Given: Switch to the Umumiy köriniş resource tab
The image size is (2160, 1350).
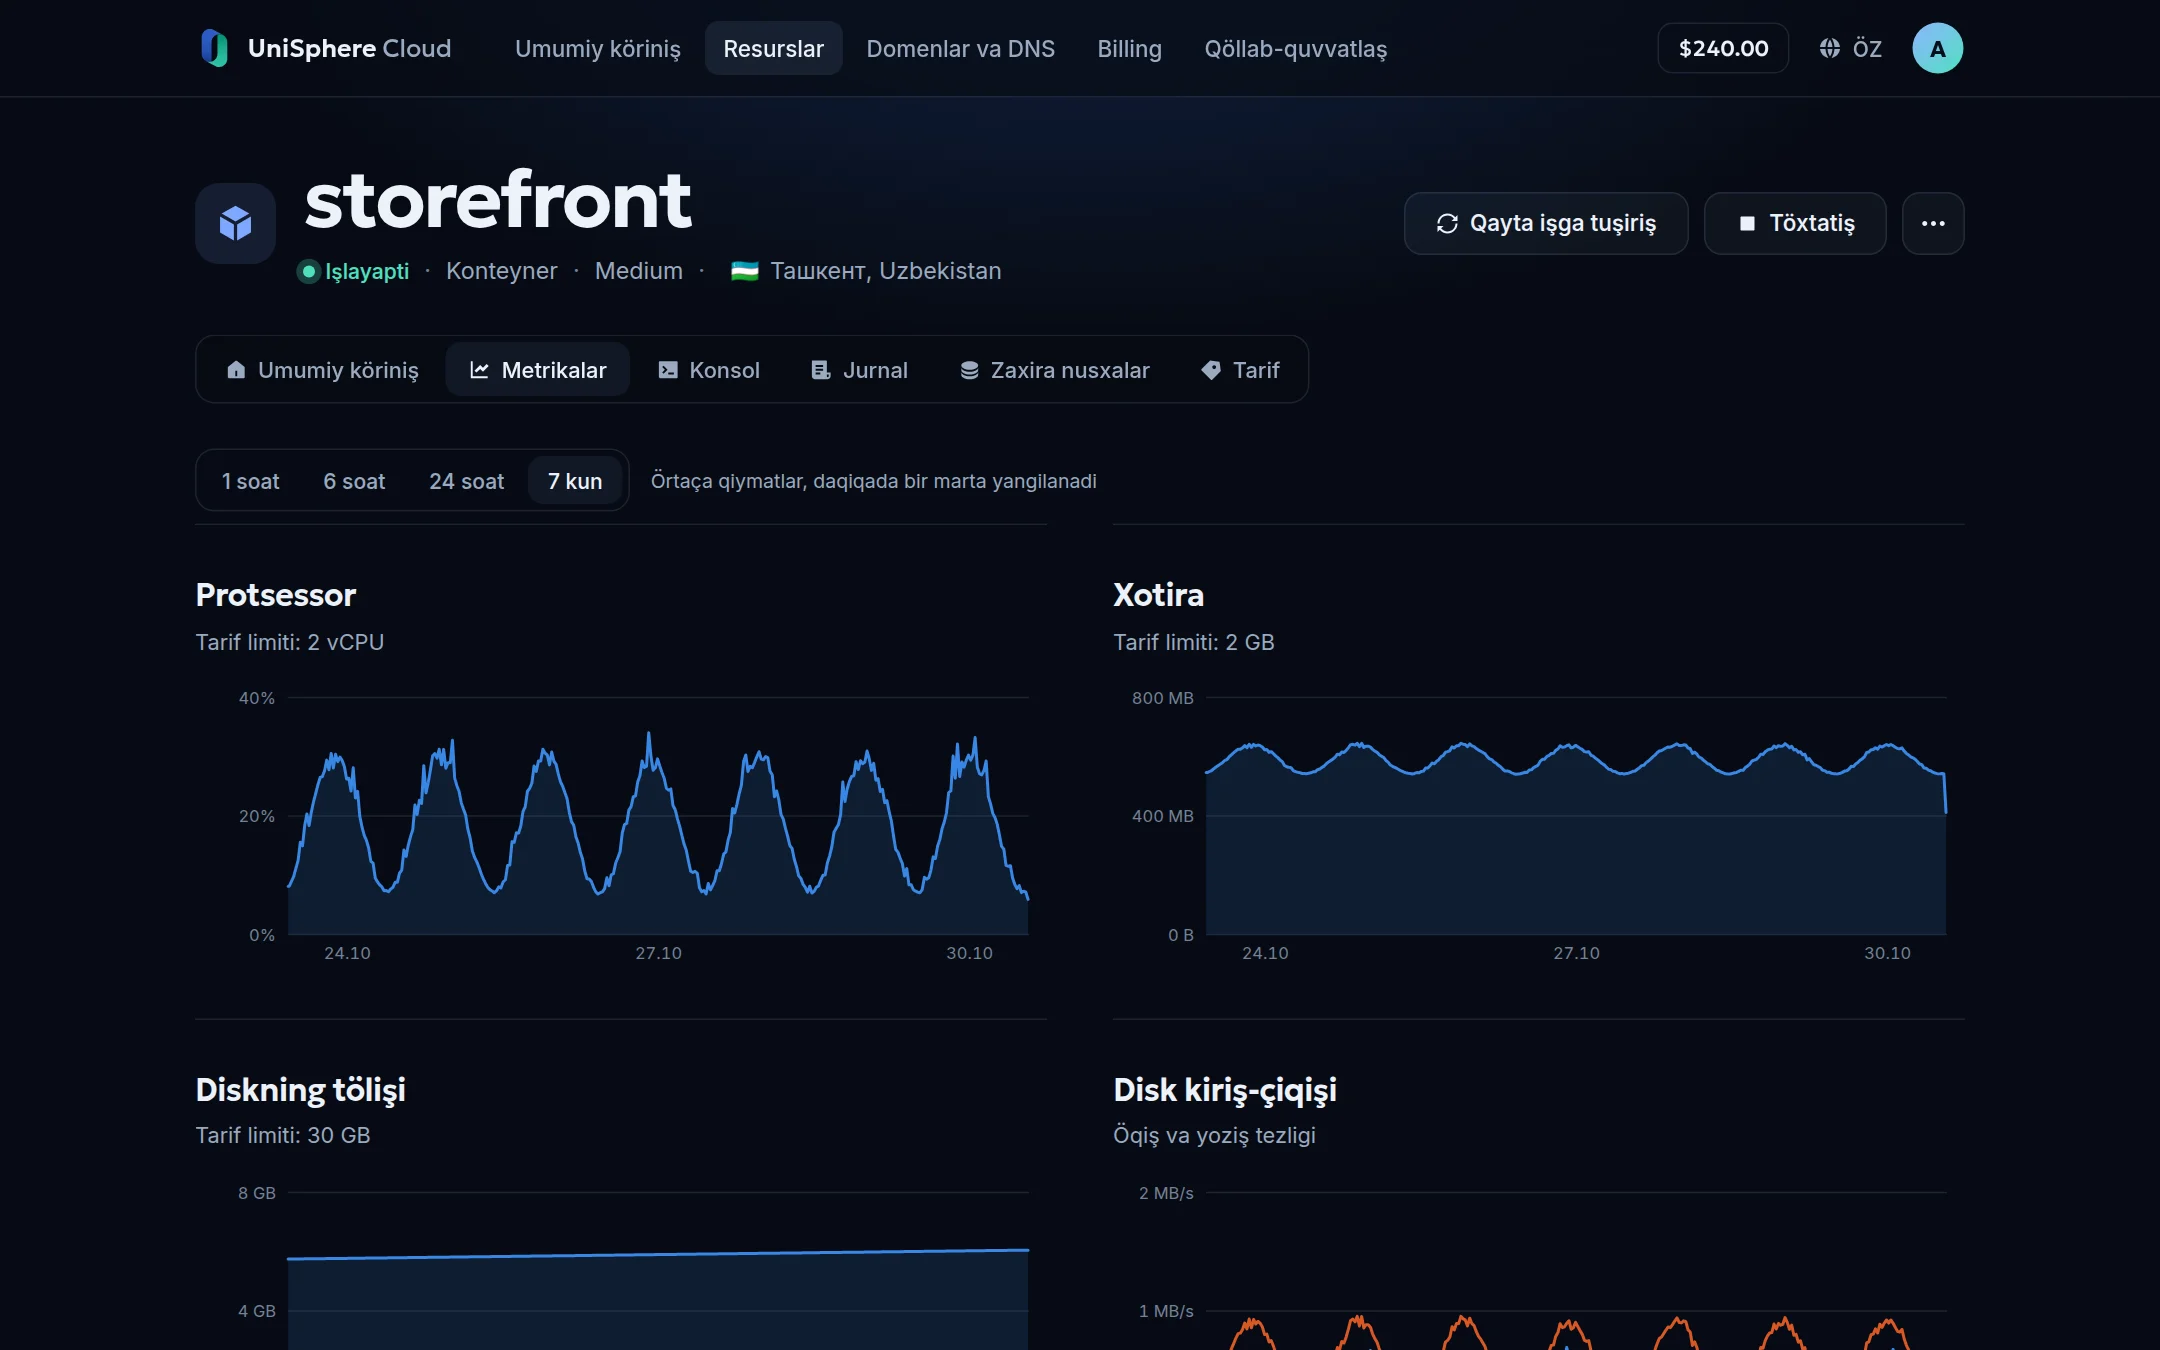Looking at the screenshot, I should [322, 370].
